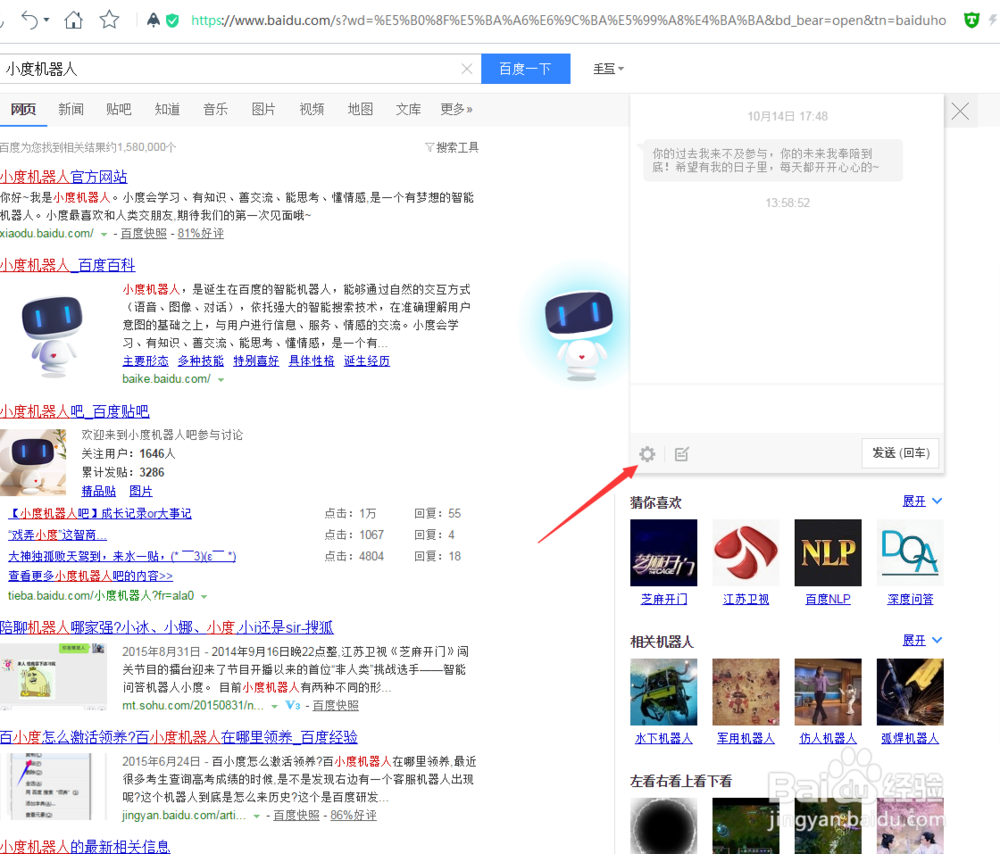Image resolution: width=1000 pixels, height=854 pixels.
Task: Switch to the 新闻 search tab
Action: 70,109
